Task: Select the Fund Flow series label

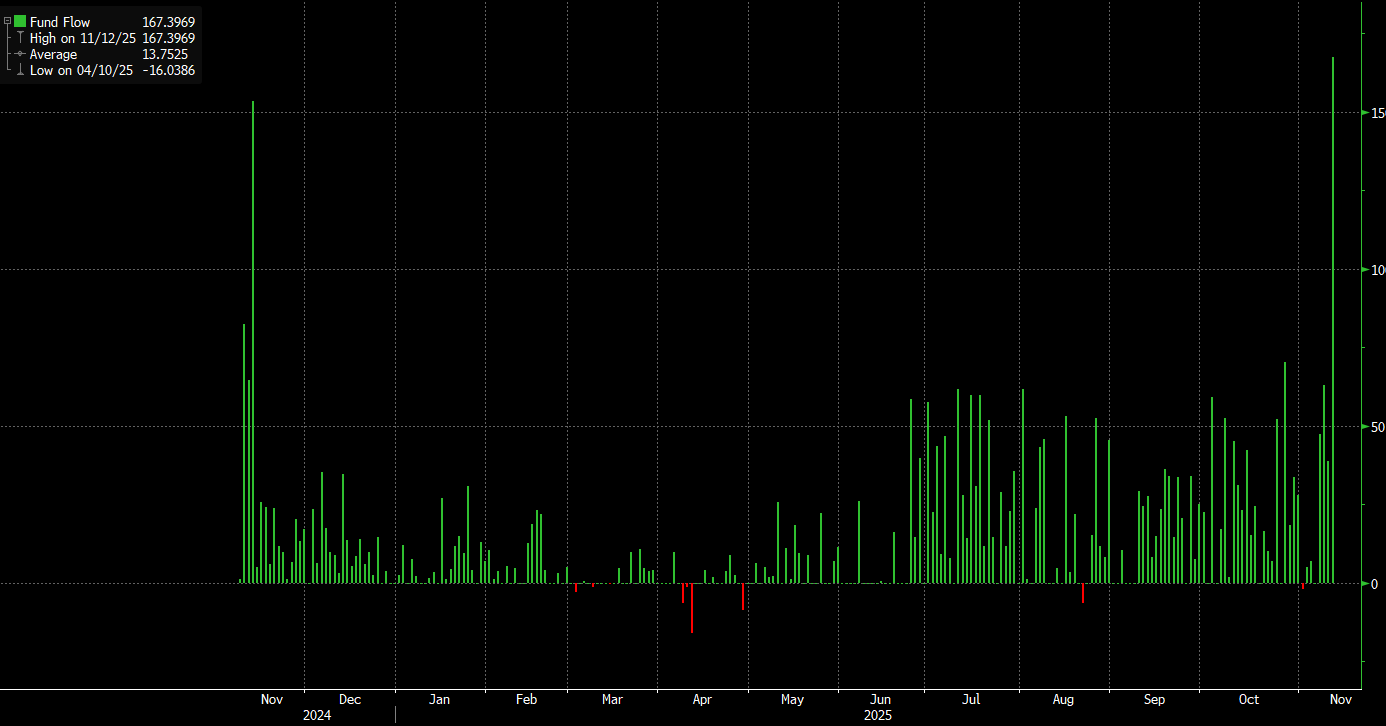Action: click(60, 22)
